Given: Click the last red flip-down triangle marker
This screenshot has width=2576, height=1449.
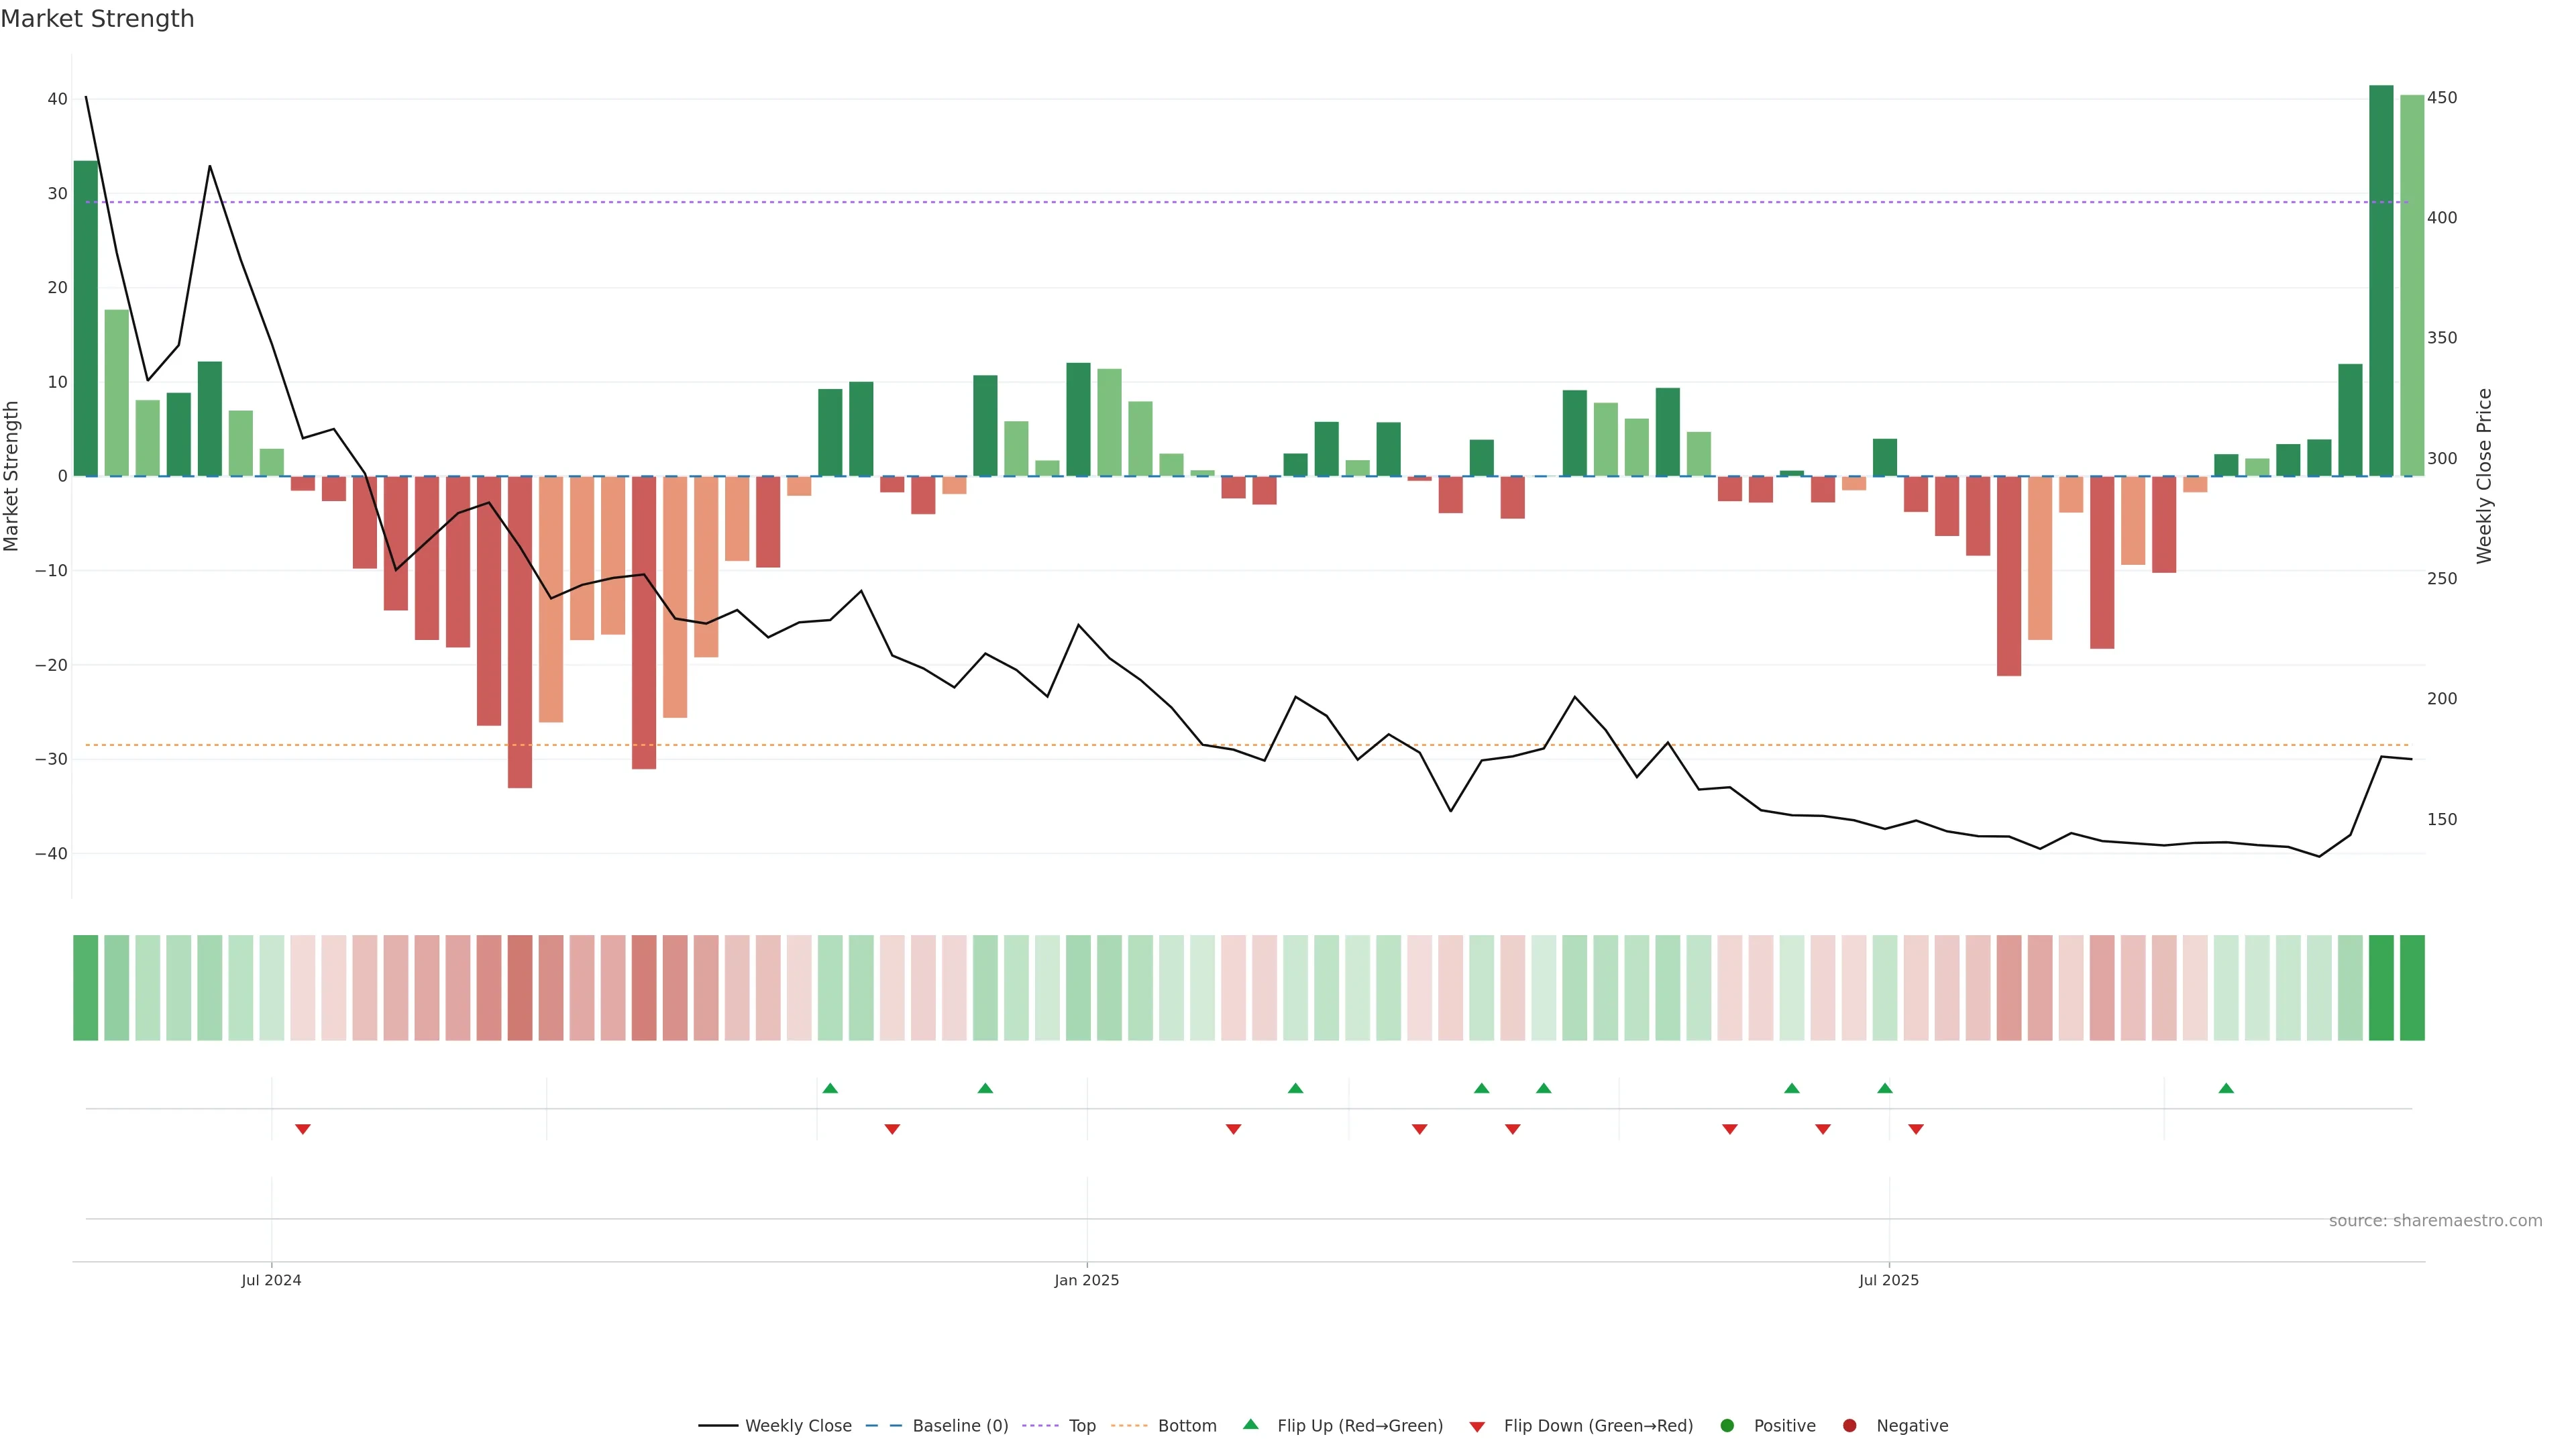Looking at the screenshot, I should point(1916,1129).
